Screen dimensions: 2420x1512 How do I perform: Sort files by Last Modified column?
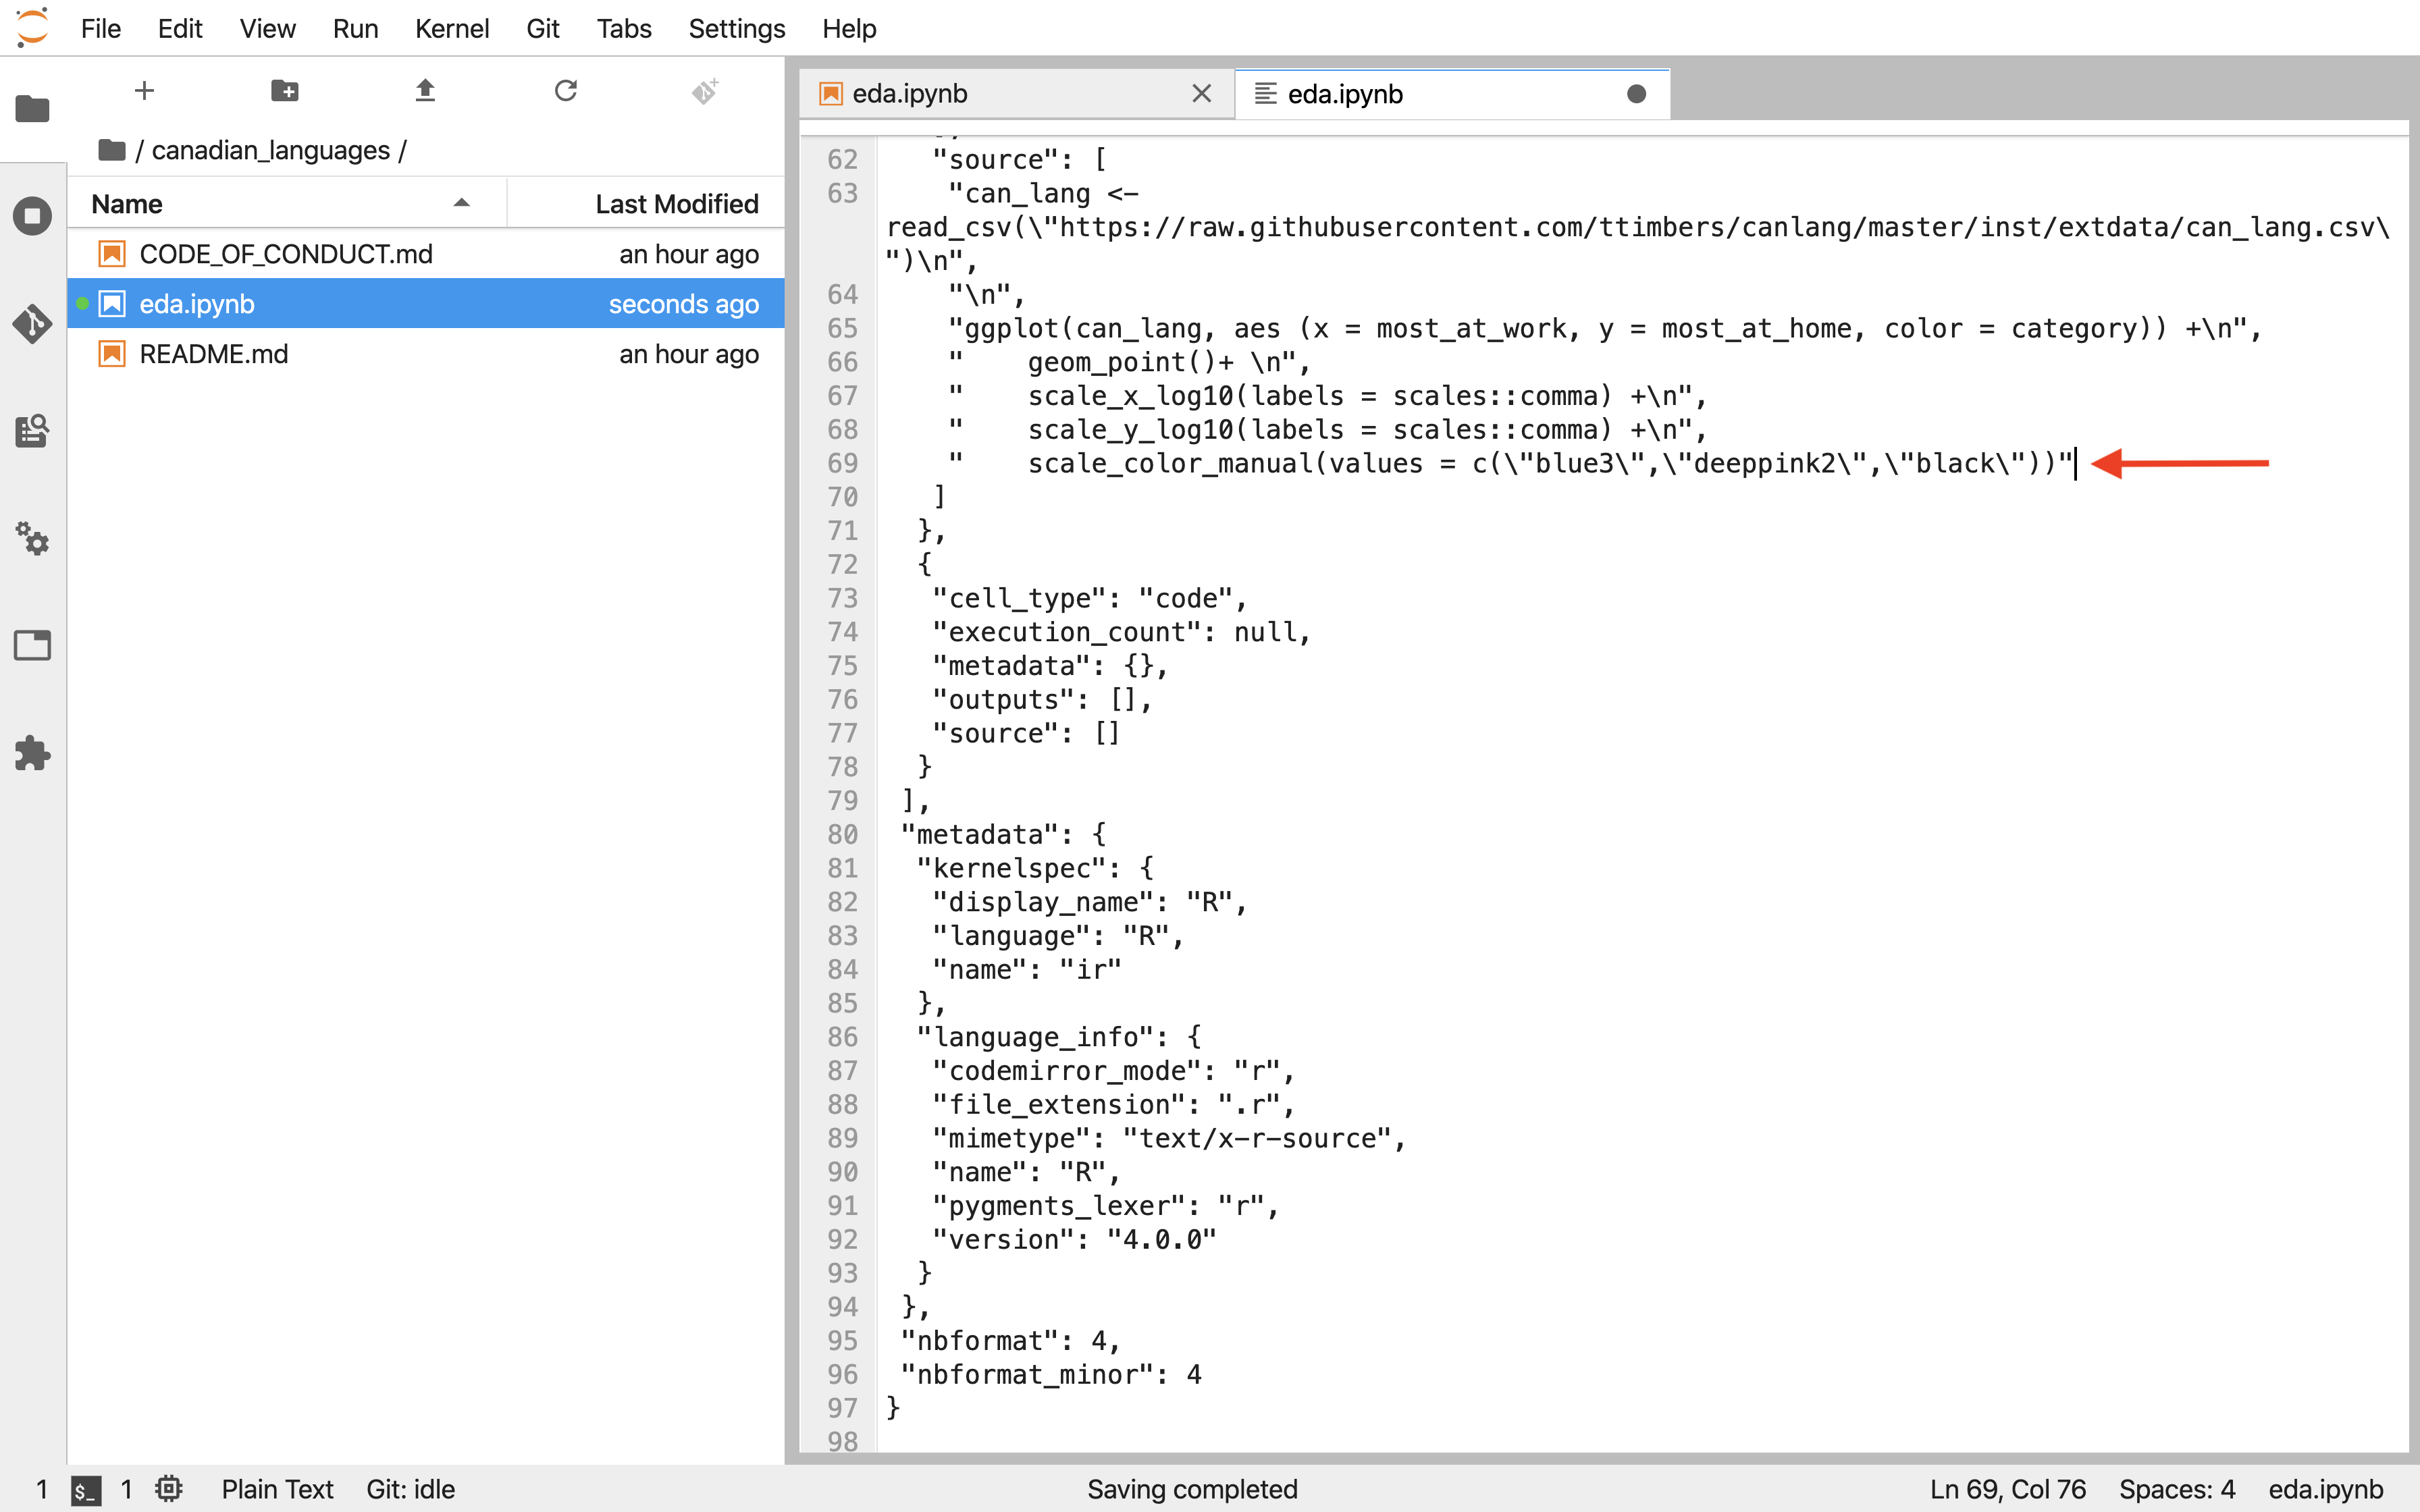pyautogui.click(x=646, y=204)
